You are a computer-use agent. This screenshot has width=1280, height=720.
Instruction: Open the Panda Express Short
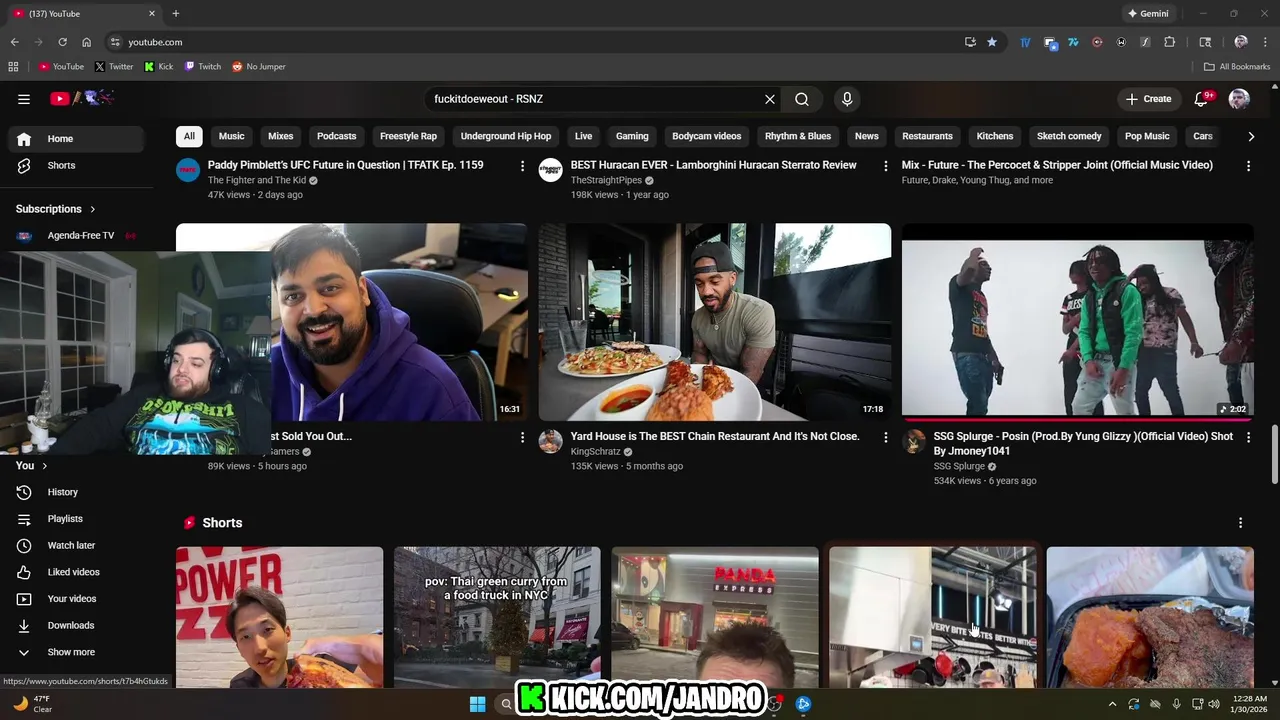[x=715, y=617]
